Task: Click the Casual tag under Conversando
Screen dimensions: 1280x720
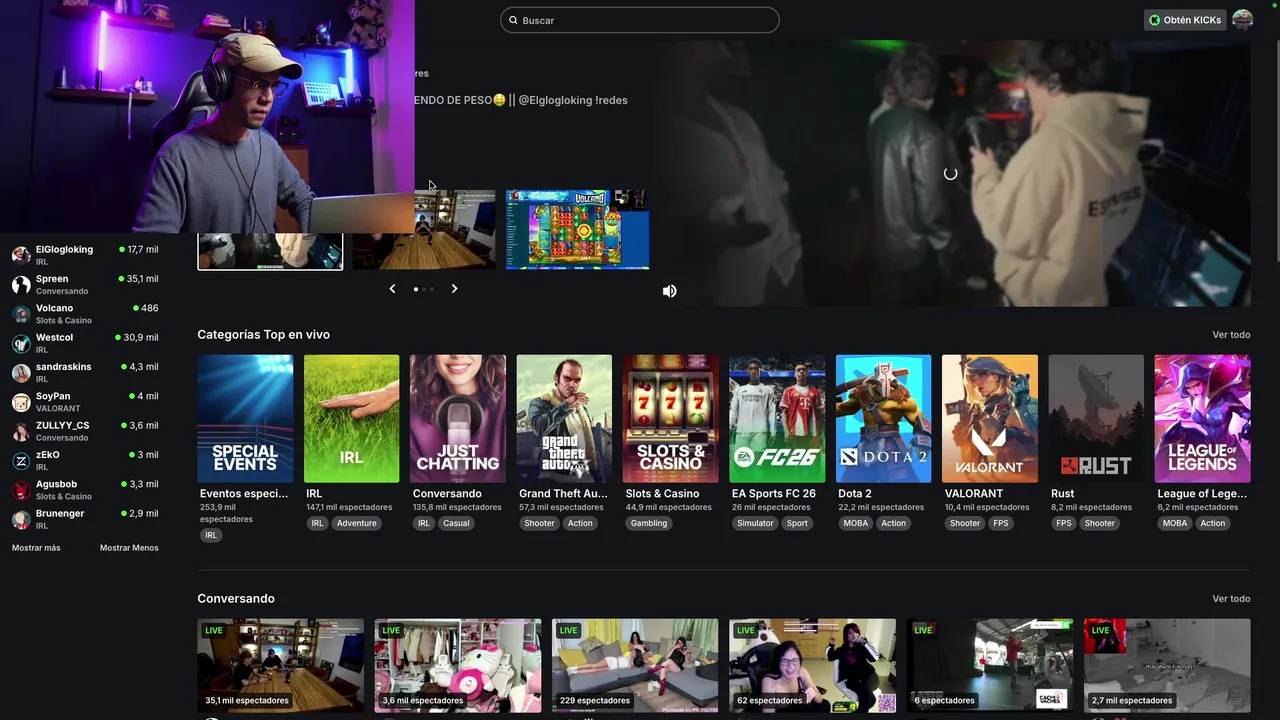Action: tap(456, 523)
